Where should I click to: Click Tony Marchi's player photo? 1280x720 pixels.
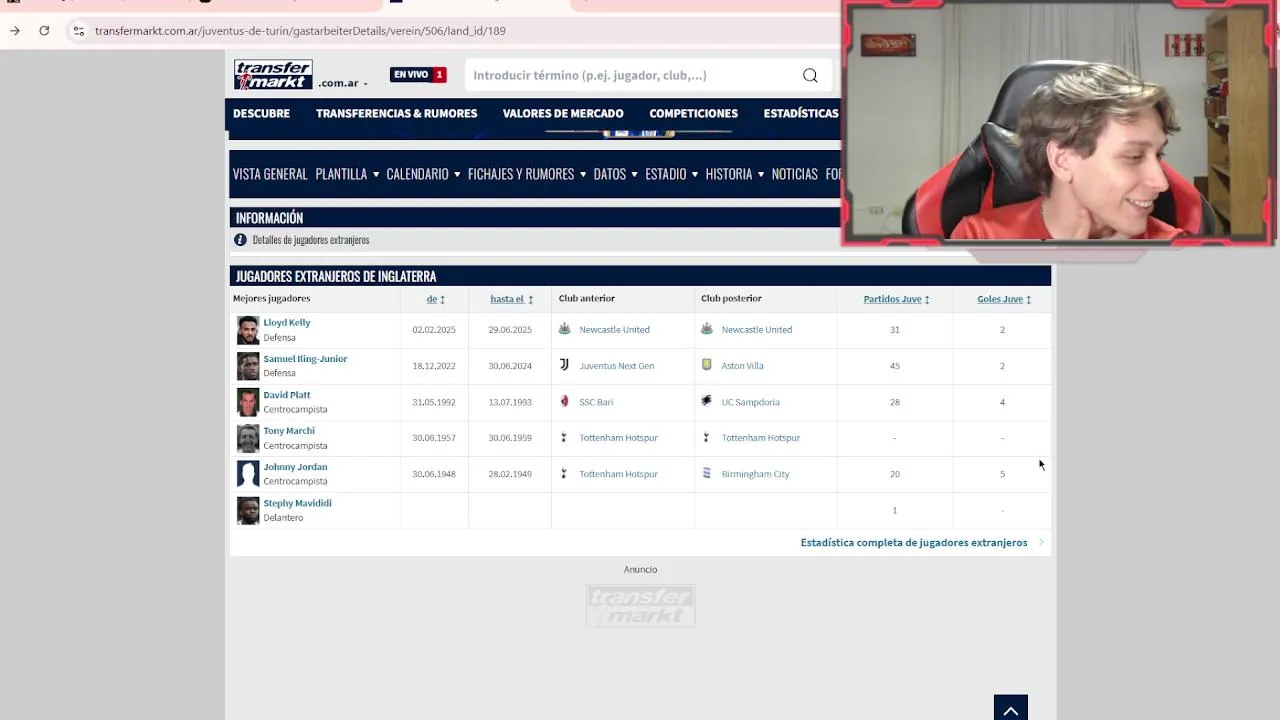pos(248,438)
